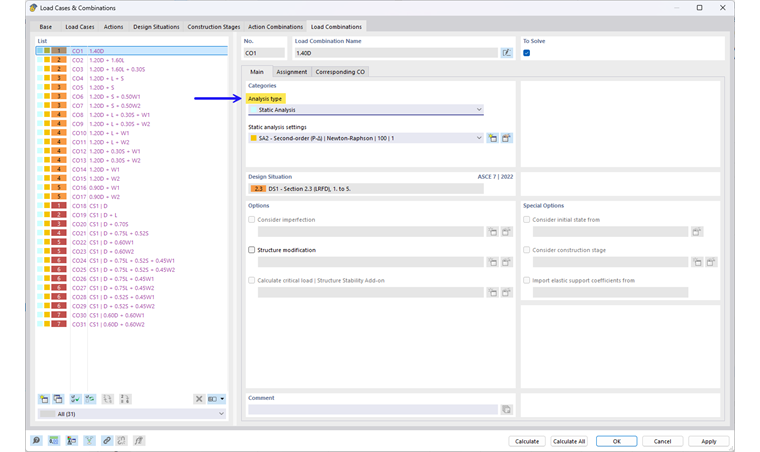This screenshot has height=452, width=760.
Task: Click new construction stage icon under Special Options
Action: click(x=697, y=262)
